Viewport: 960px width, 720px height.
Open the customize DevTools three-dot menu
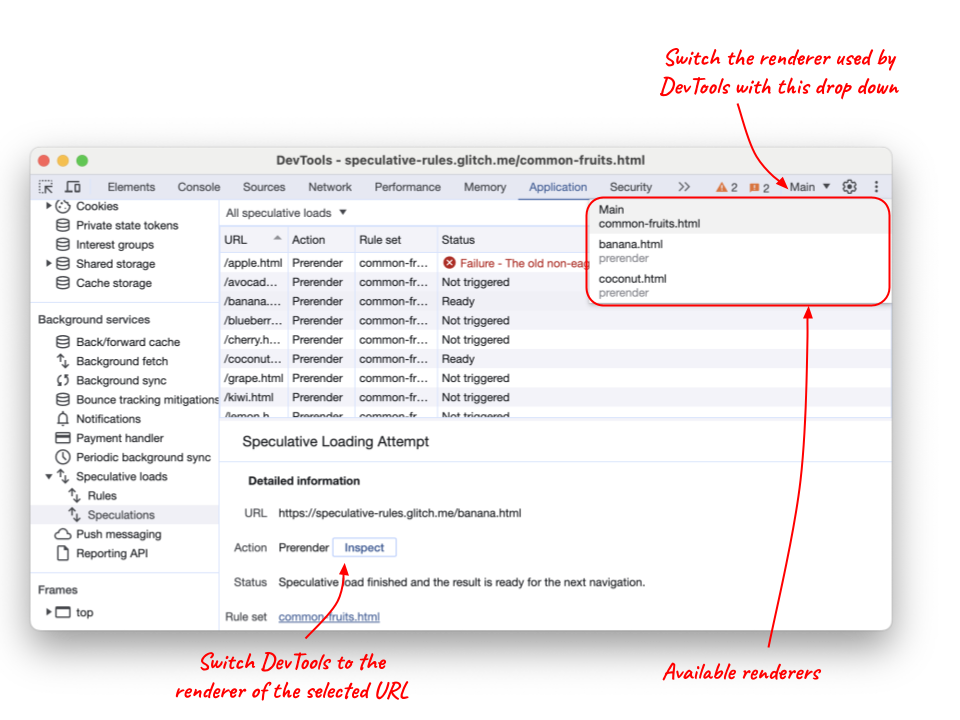tap(875, 186)
